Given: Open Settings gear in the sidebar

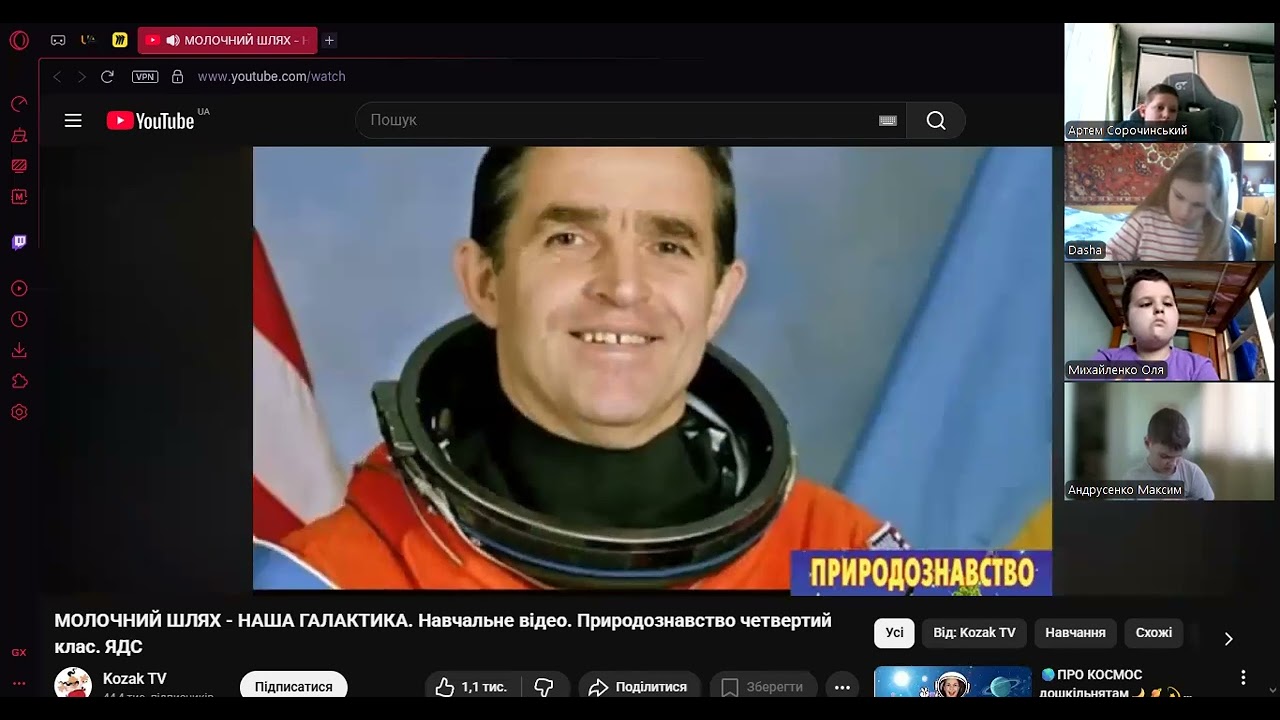Looking at the screenshot, I should point(19,412).
